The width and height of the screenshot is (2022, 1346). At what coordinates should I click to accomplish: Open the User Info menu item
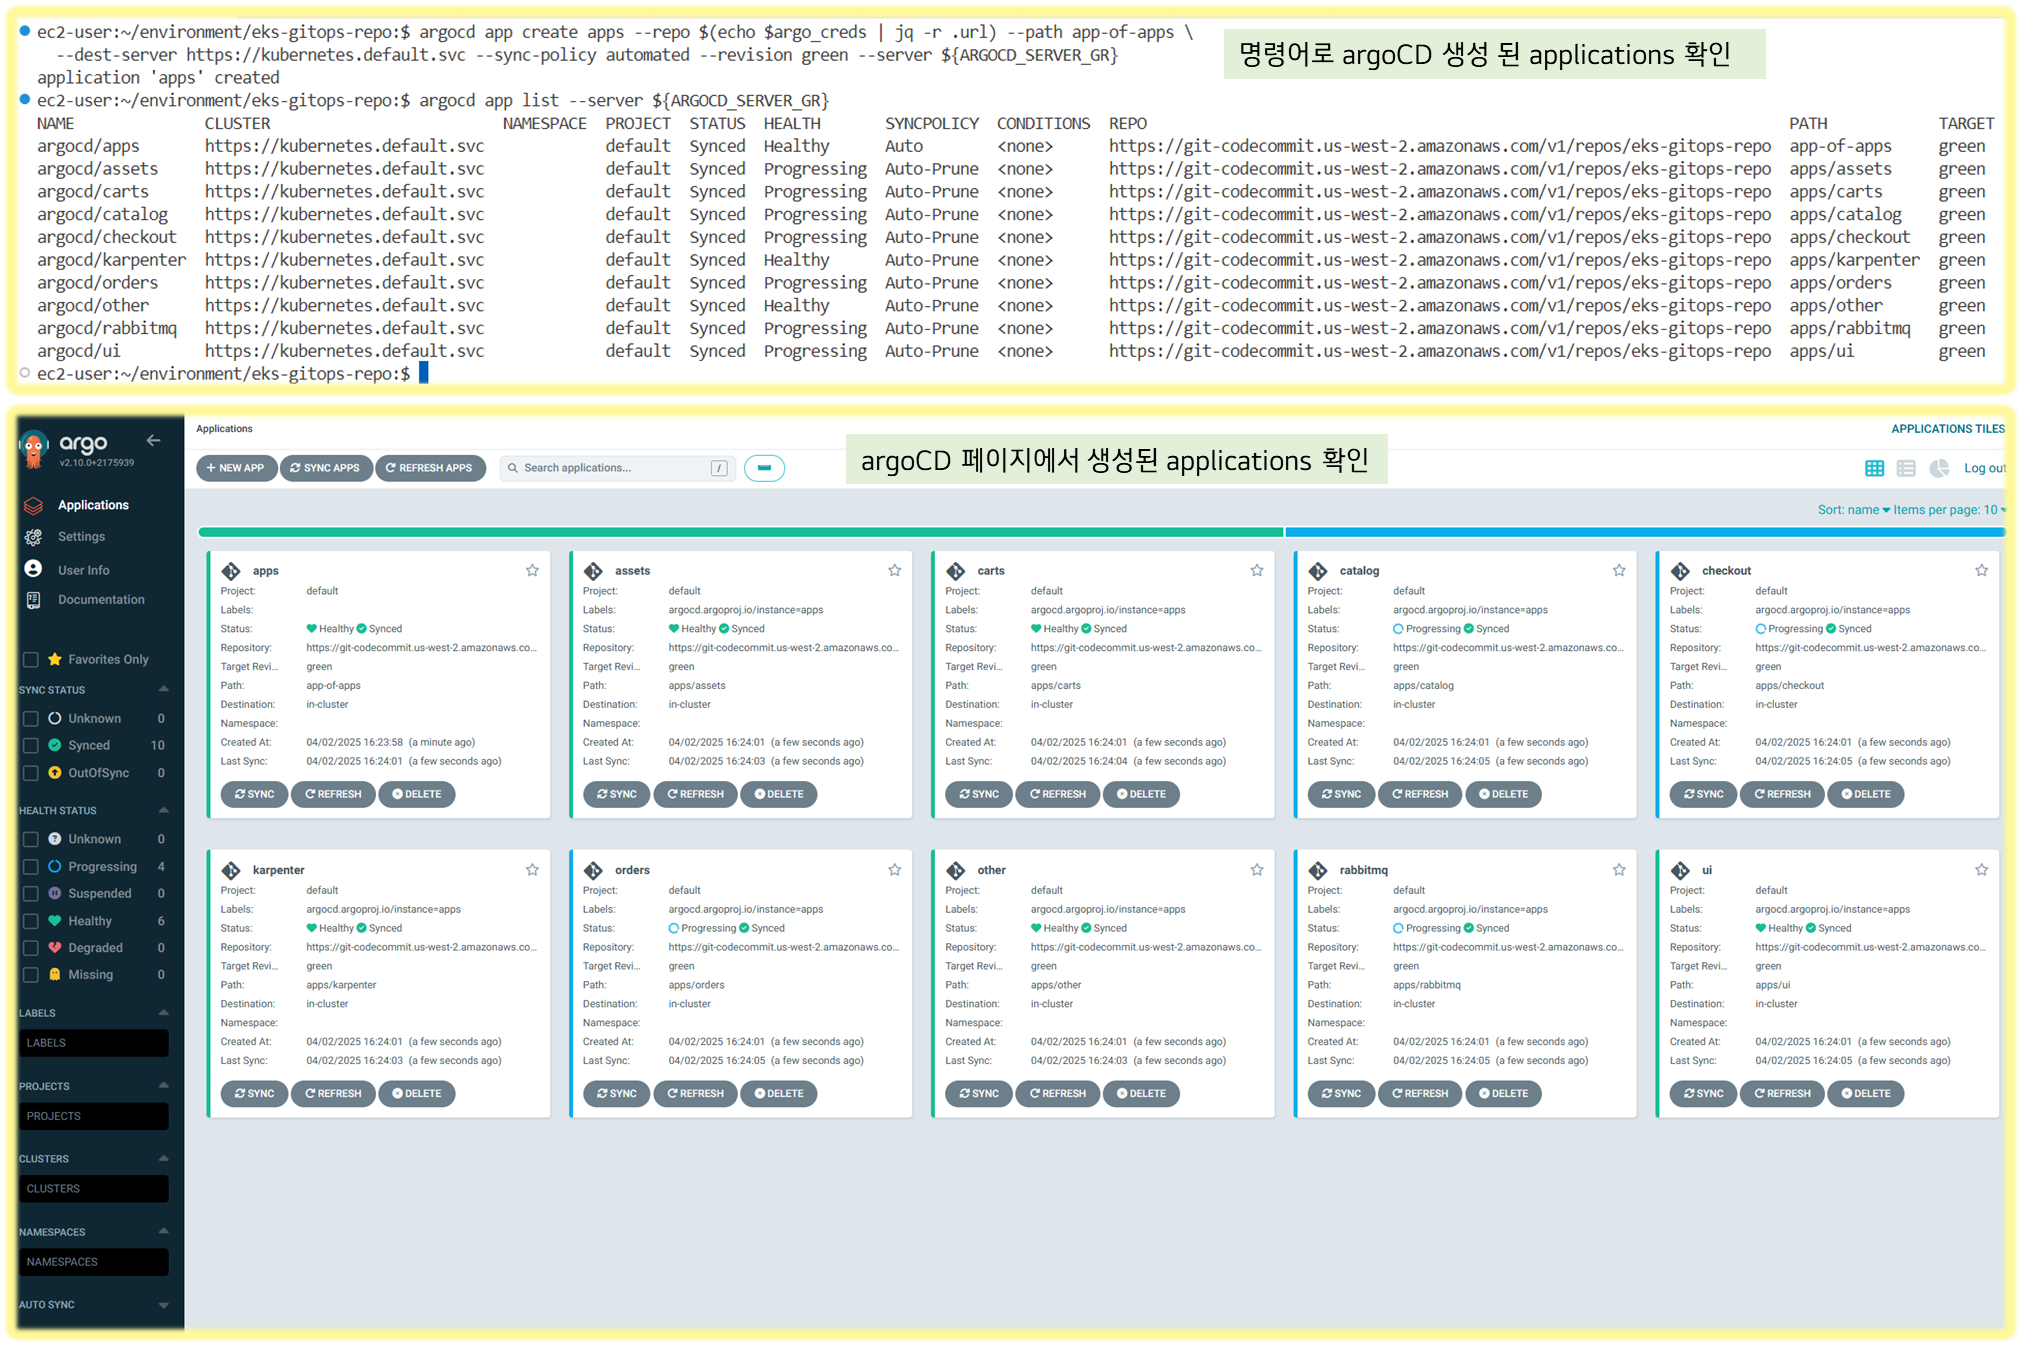[83, 570]
